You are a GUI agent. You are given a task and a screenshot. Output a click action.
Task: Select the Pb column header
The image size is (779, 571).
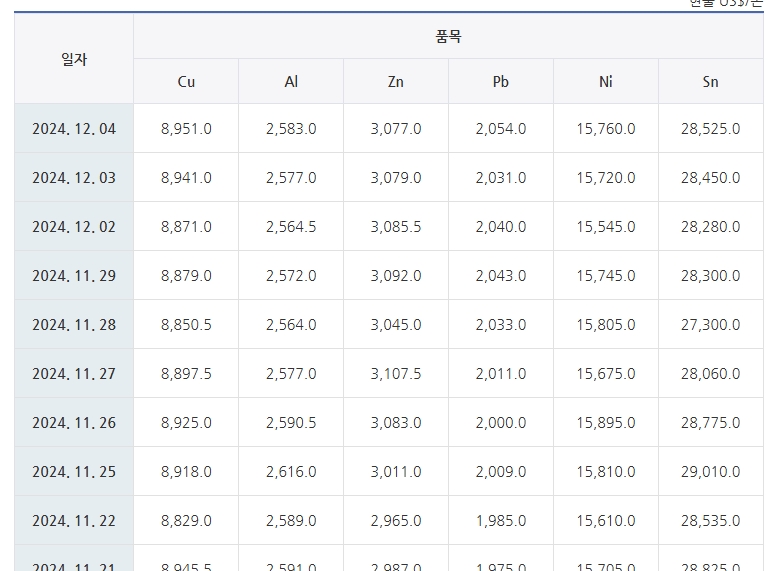pyautogui.click(x=501, y=82)
